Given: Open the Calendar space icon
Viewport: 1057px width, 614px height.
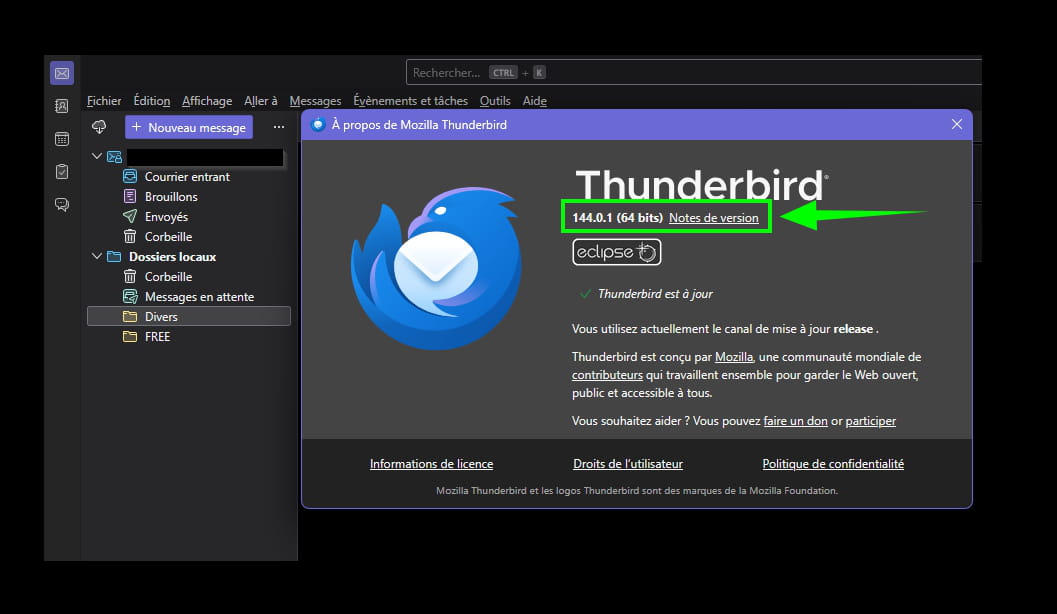Looking at the screenshot, I should tap(62, 139).
